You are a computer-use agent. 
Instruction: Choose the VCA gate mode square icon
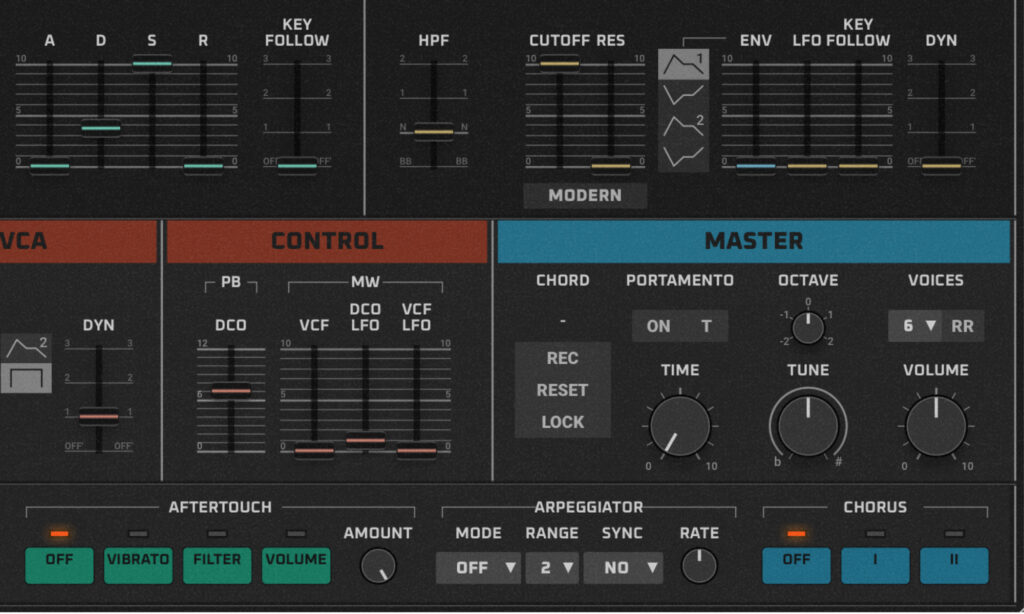25,378
